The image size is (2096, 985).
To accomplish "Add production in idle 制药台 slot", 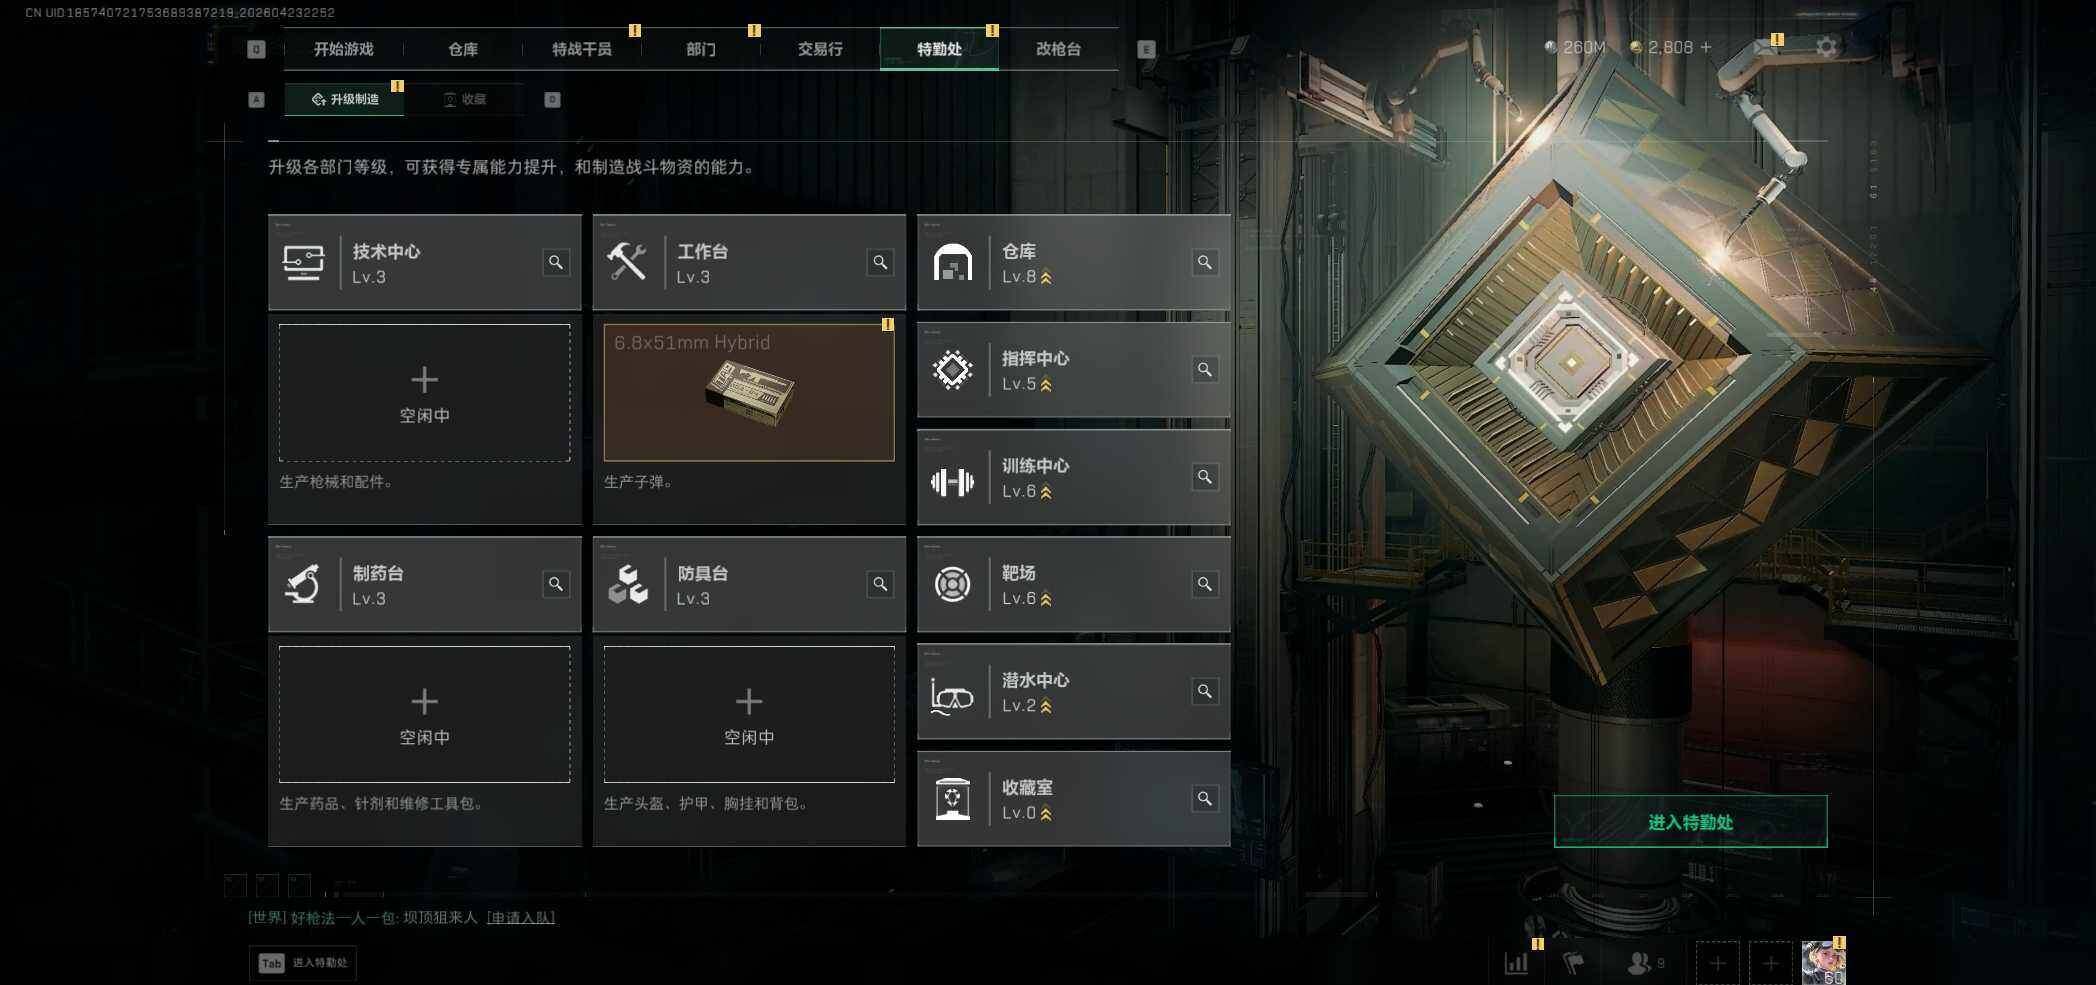I will (x=424, y=714).
